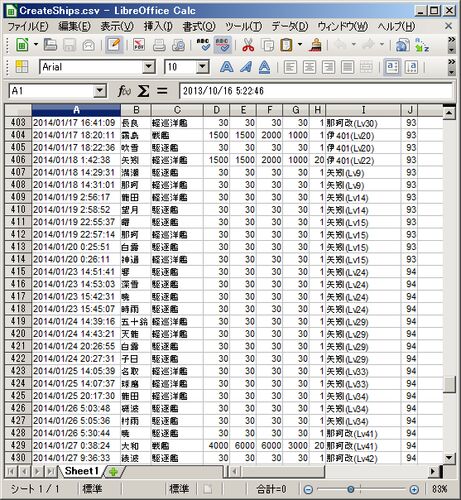This screenshot has height=500, width=461.
Task: Click the Save floppy disk icon
Action: coord(69,45)
